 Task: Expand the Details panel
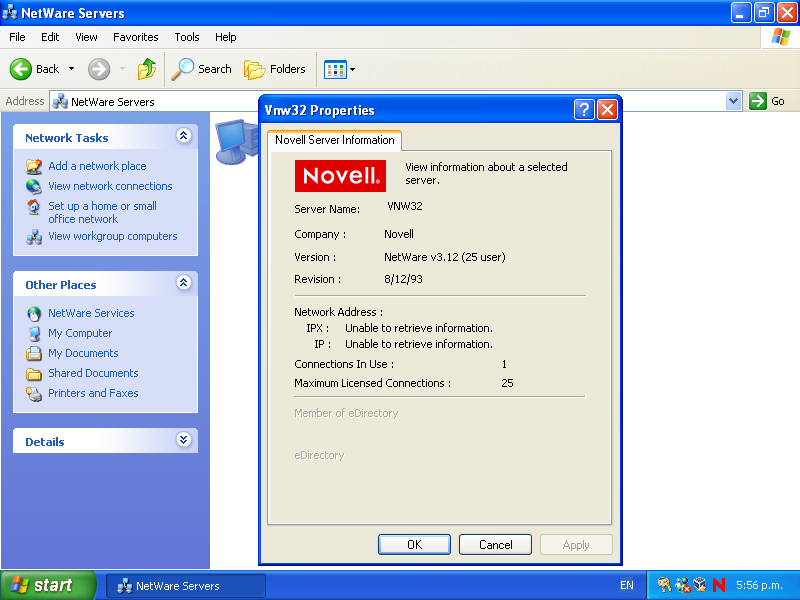click(184, 440)
